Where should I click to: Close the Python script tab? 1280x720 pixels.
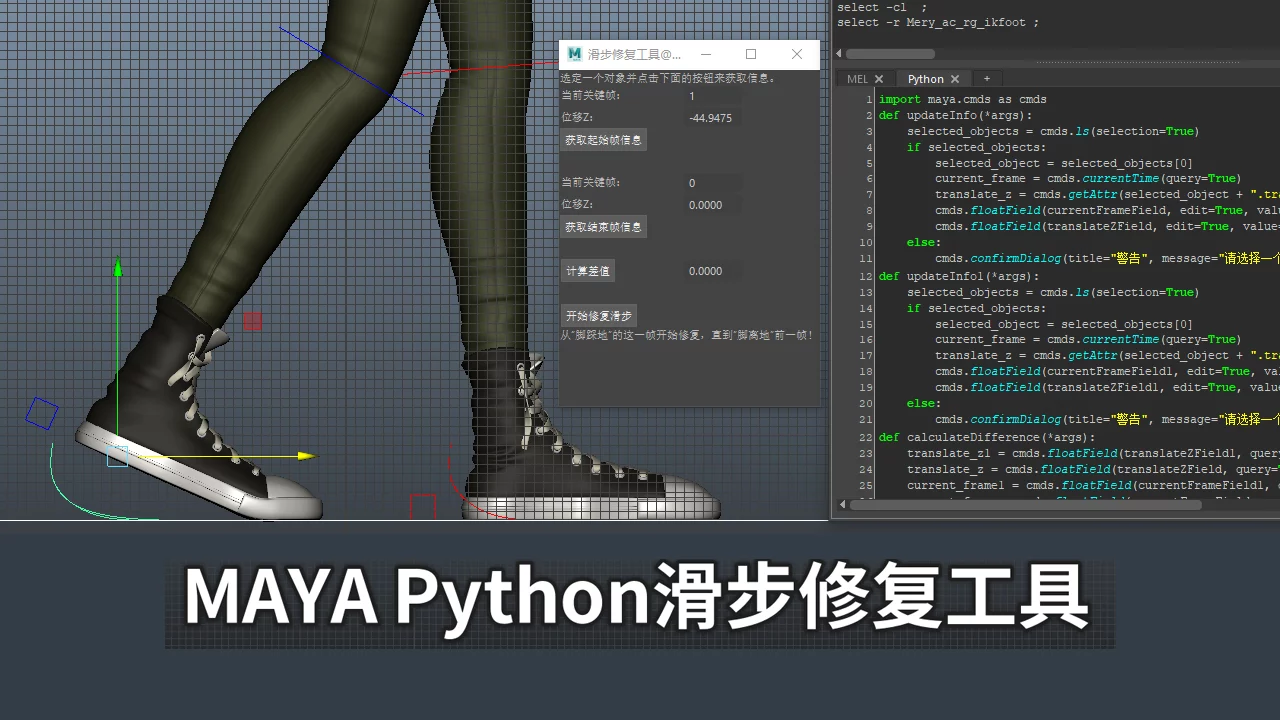[x=955, y=79]
